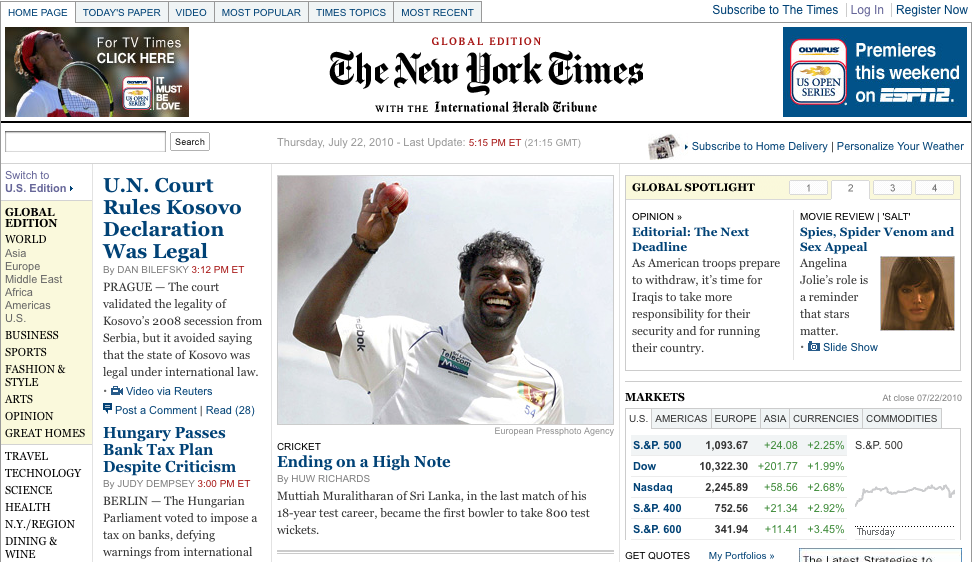The image size is (974, 562).
Task: Click the search input field
Action: coord(85,142)
